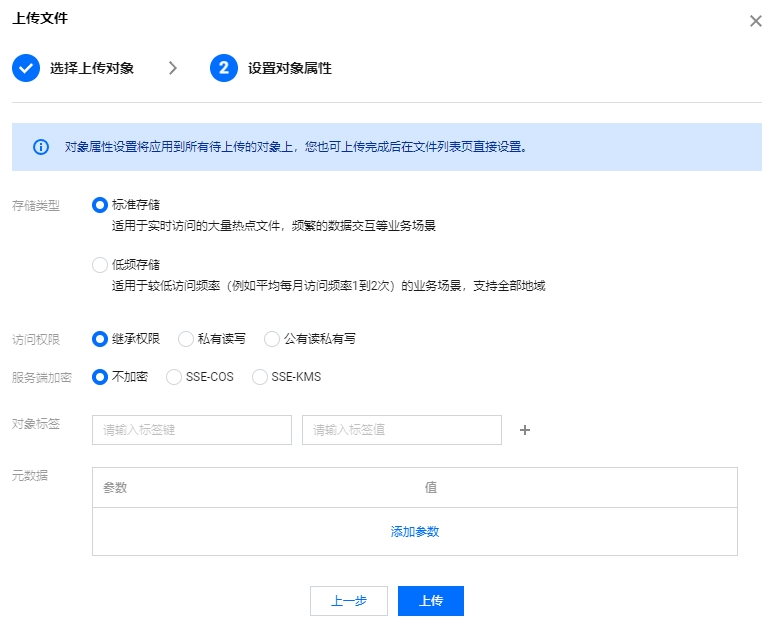The width and height of the screenshot is (771, 624).
Task: Focus the 请输入标签键 tag key field
Action: 191,430
